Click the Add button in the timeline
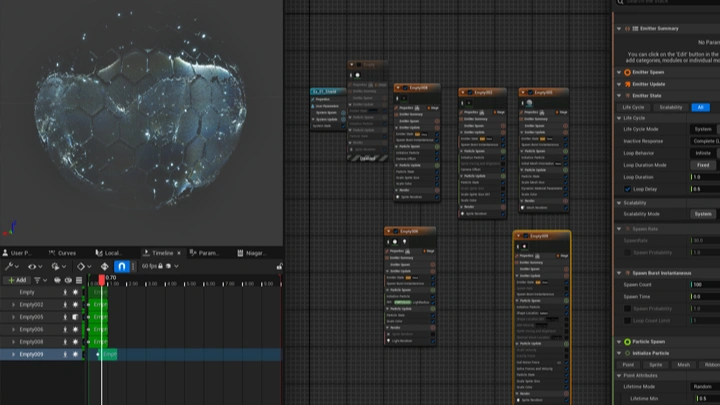Screen dimensions: 720x405 click(16, 281)
